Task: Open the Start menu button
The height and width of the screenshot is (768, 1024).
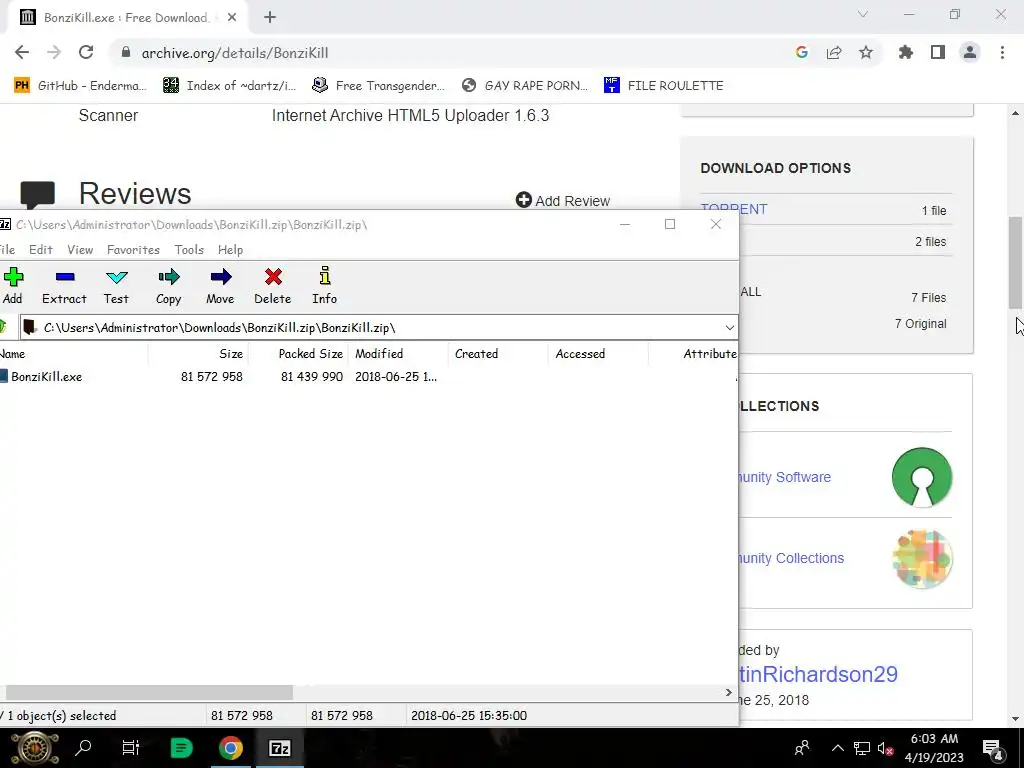Action: [35, 748]
